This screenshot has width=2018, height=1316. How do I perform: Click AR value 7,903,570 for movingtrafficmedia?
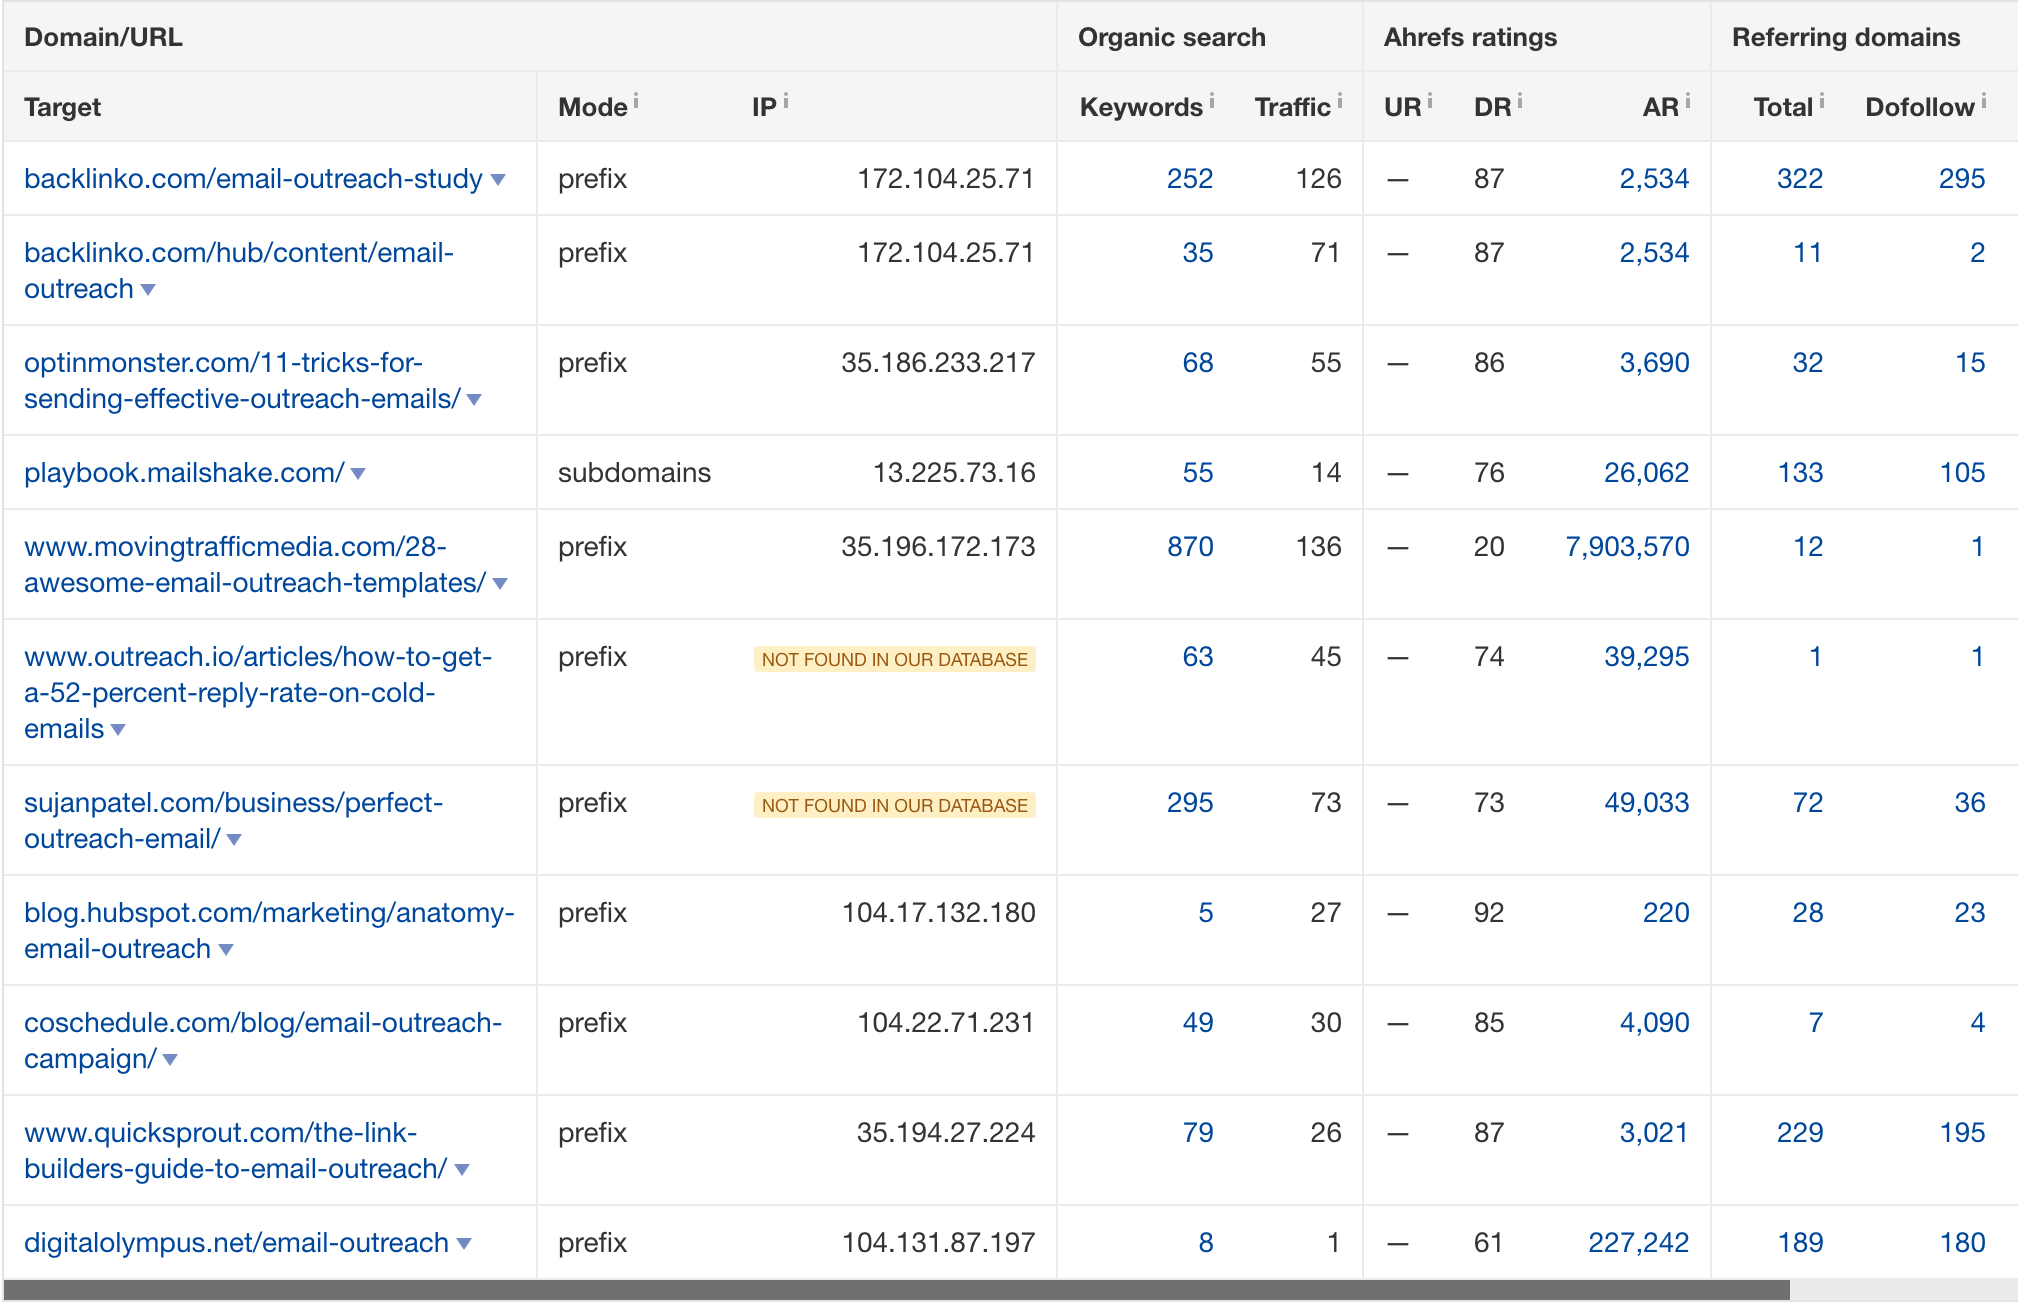(x=1627, y=547)
